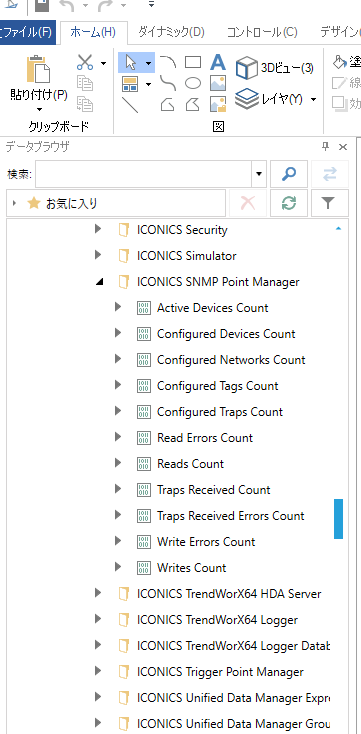Image resolution: width=361 pixels, height=734 pixels.
Task: Click the funnel filter icon
Action: (329, 203)
